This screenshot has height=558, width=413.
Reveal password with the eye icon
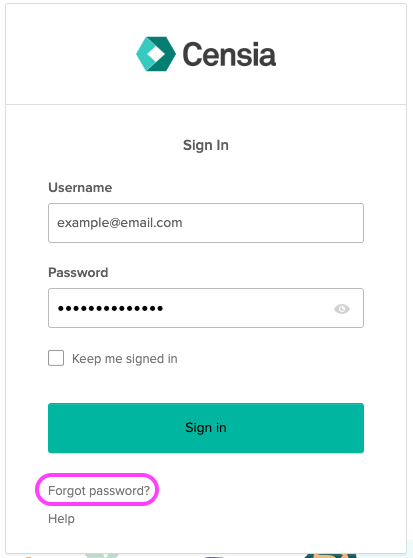(342, 309)
